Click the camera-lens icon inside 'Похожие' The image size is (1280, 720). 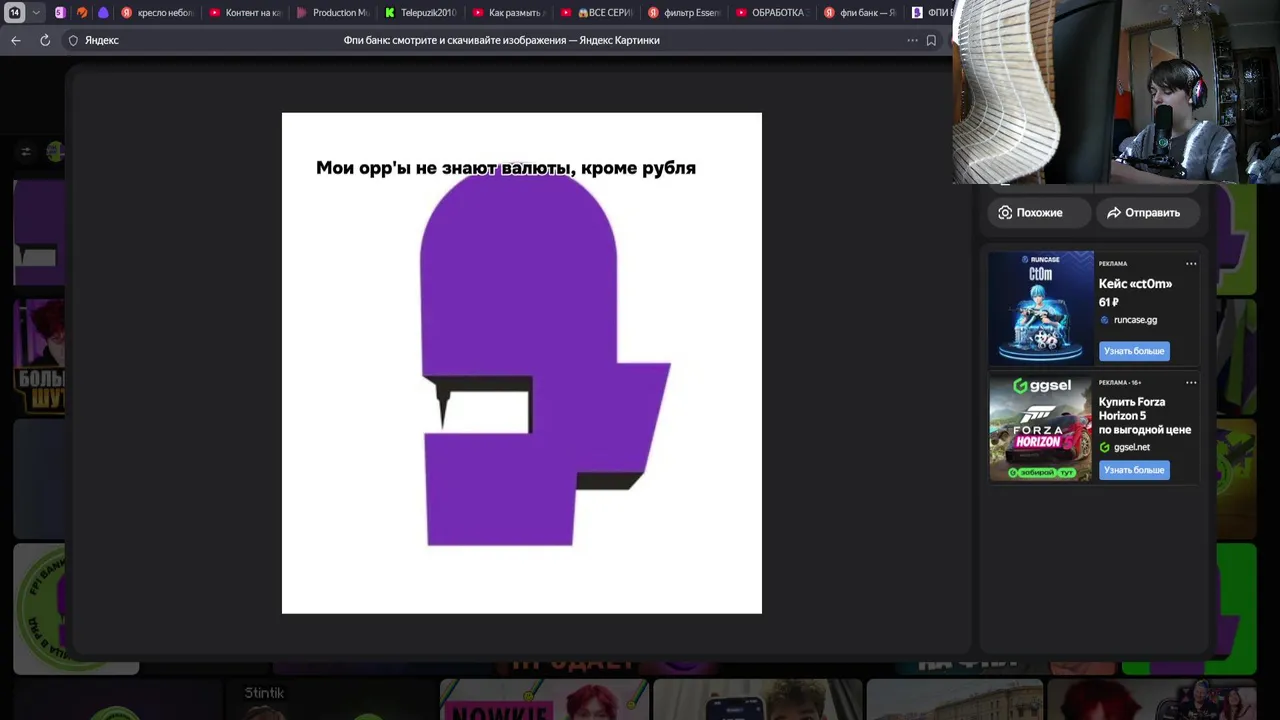click(1005, 212)
